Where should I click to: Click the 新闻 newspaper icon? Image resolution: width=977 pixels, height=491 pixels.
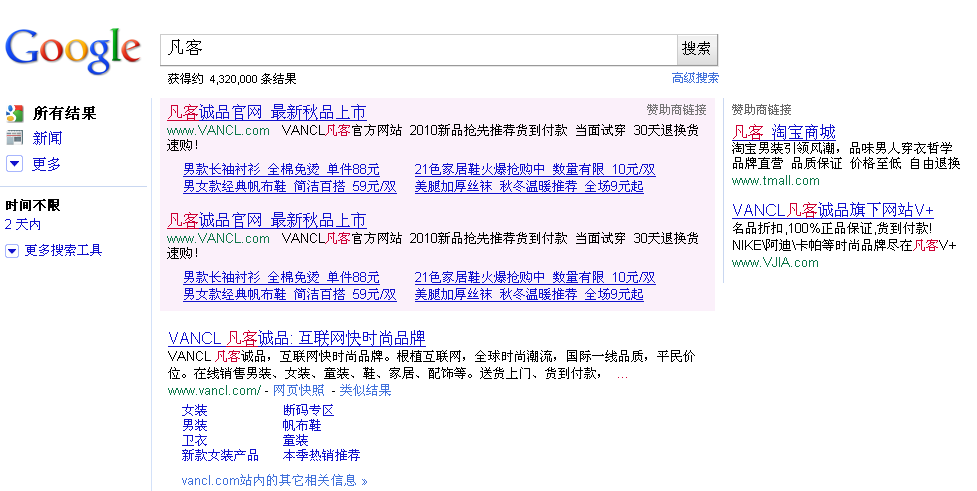pyautogui.click(x=14, y=138)
